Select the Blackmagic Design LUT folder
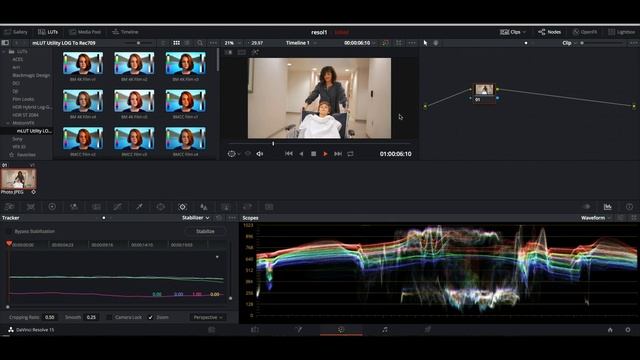The image size is (640, 360). tap(31, 76)
